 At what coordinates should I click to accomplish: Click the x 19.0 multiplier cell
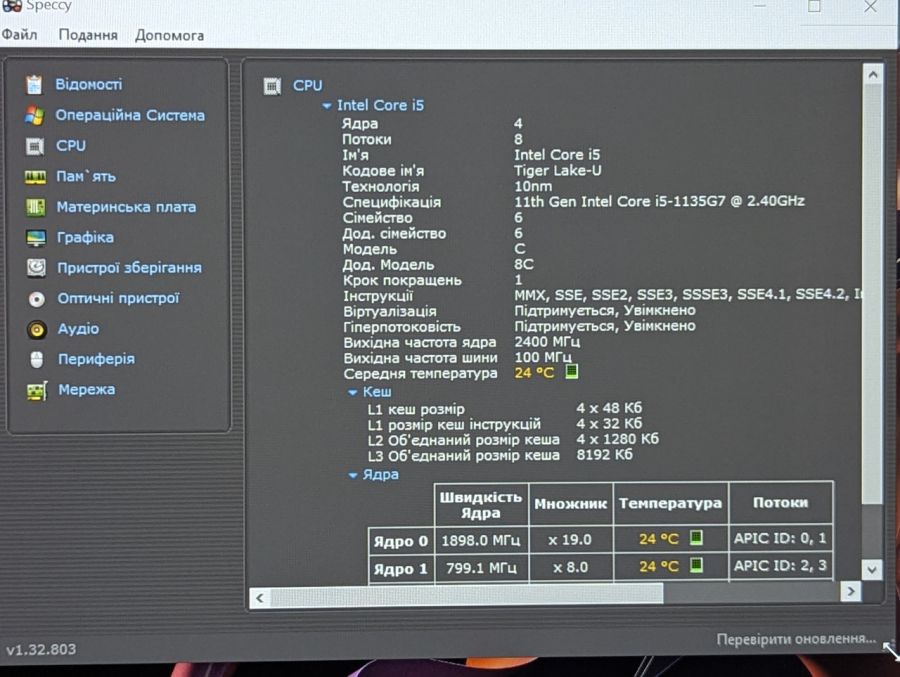pyautogui.click(x=571, y=540)
